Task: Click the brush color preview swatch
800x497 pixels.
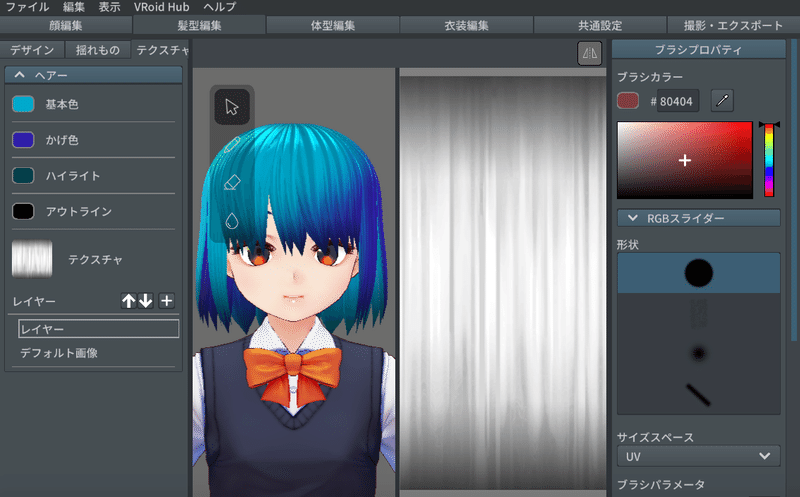Action: (x=628, y=101)
